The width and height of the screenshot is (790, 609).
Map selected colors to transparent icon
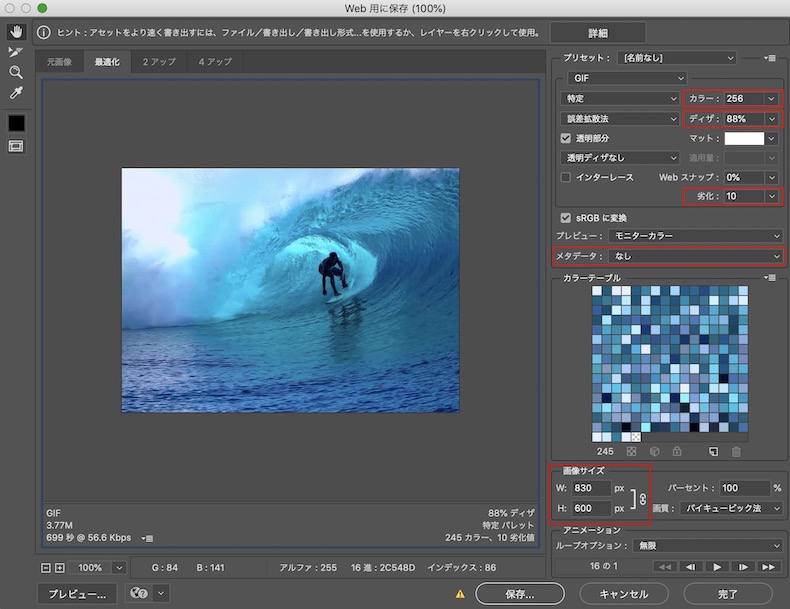point(631,451)
